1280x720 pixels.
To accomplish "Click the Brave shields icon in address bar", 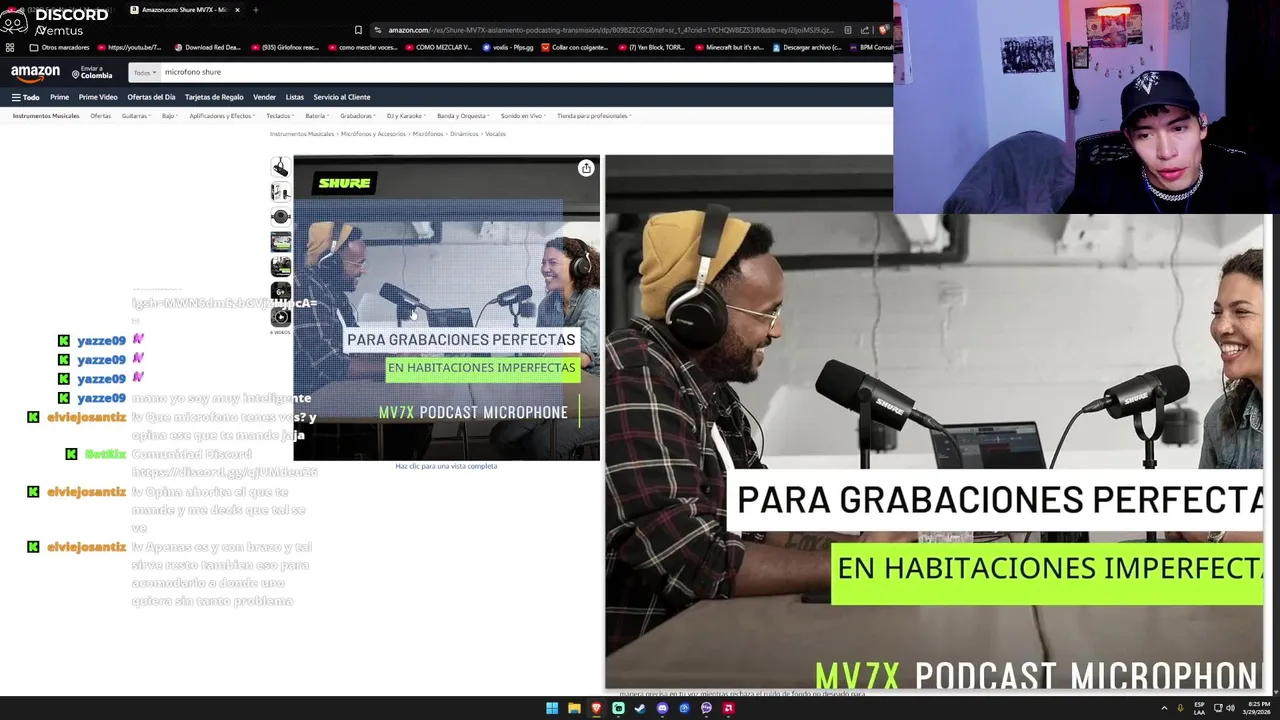I will click(x=883, y=30).
